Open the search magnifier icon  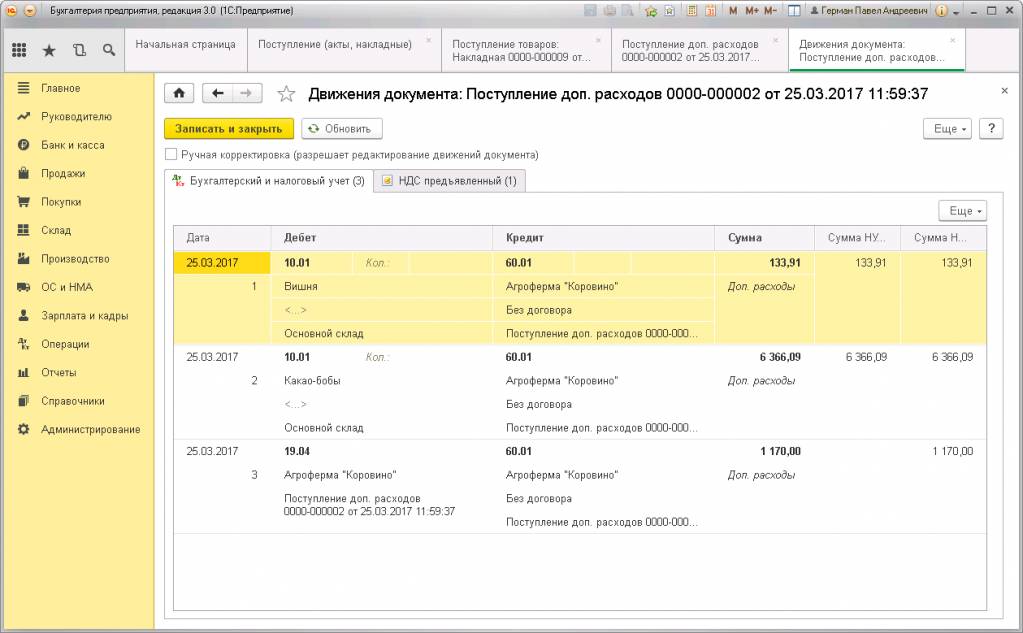pyautogui.click(x=109, y=50)
